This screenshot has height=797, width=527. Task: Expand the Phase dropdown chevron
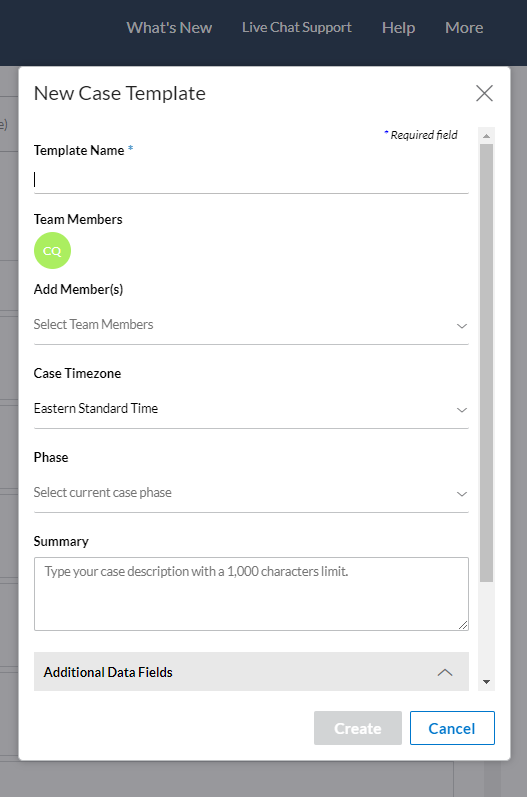click(x=461, y=494)
